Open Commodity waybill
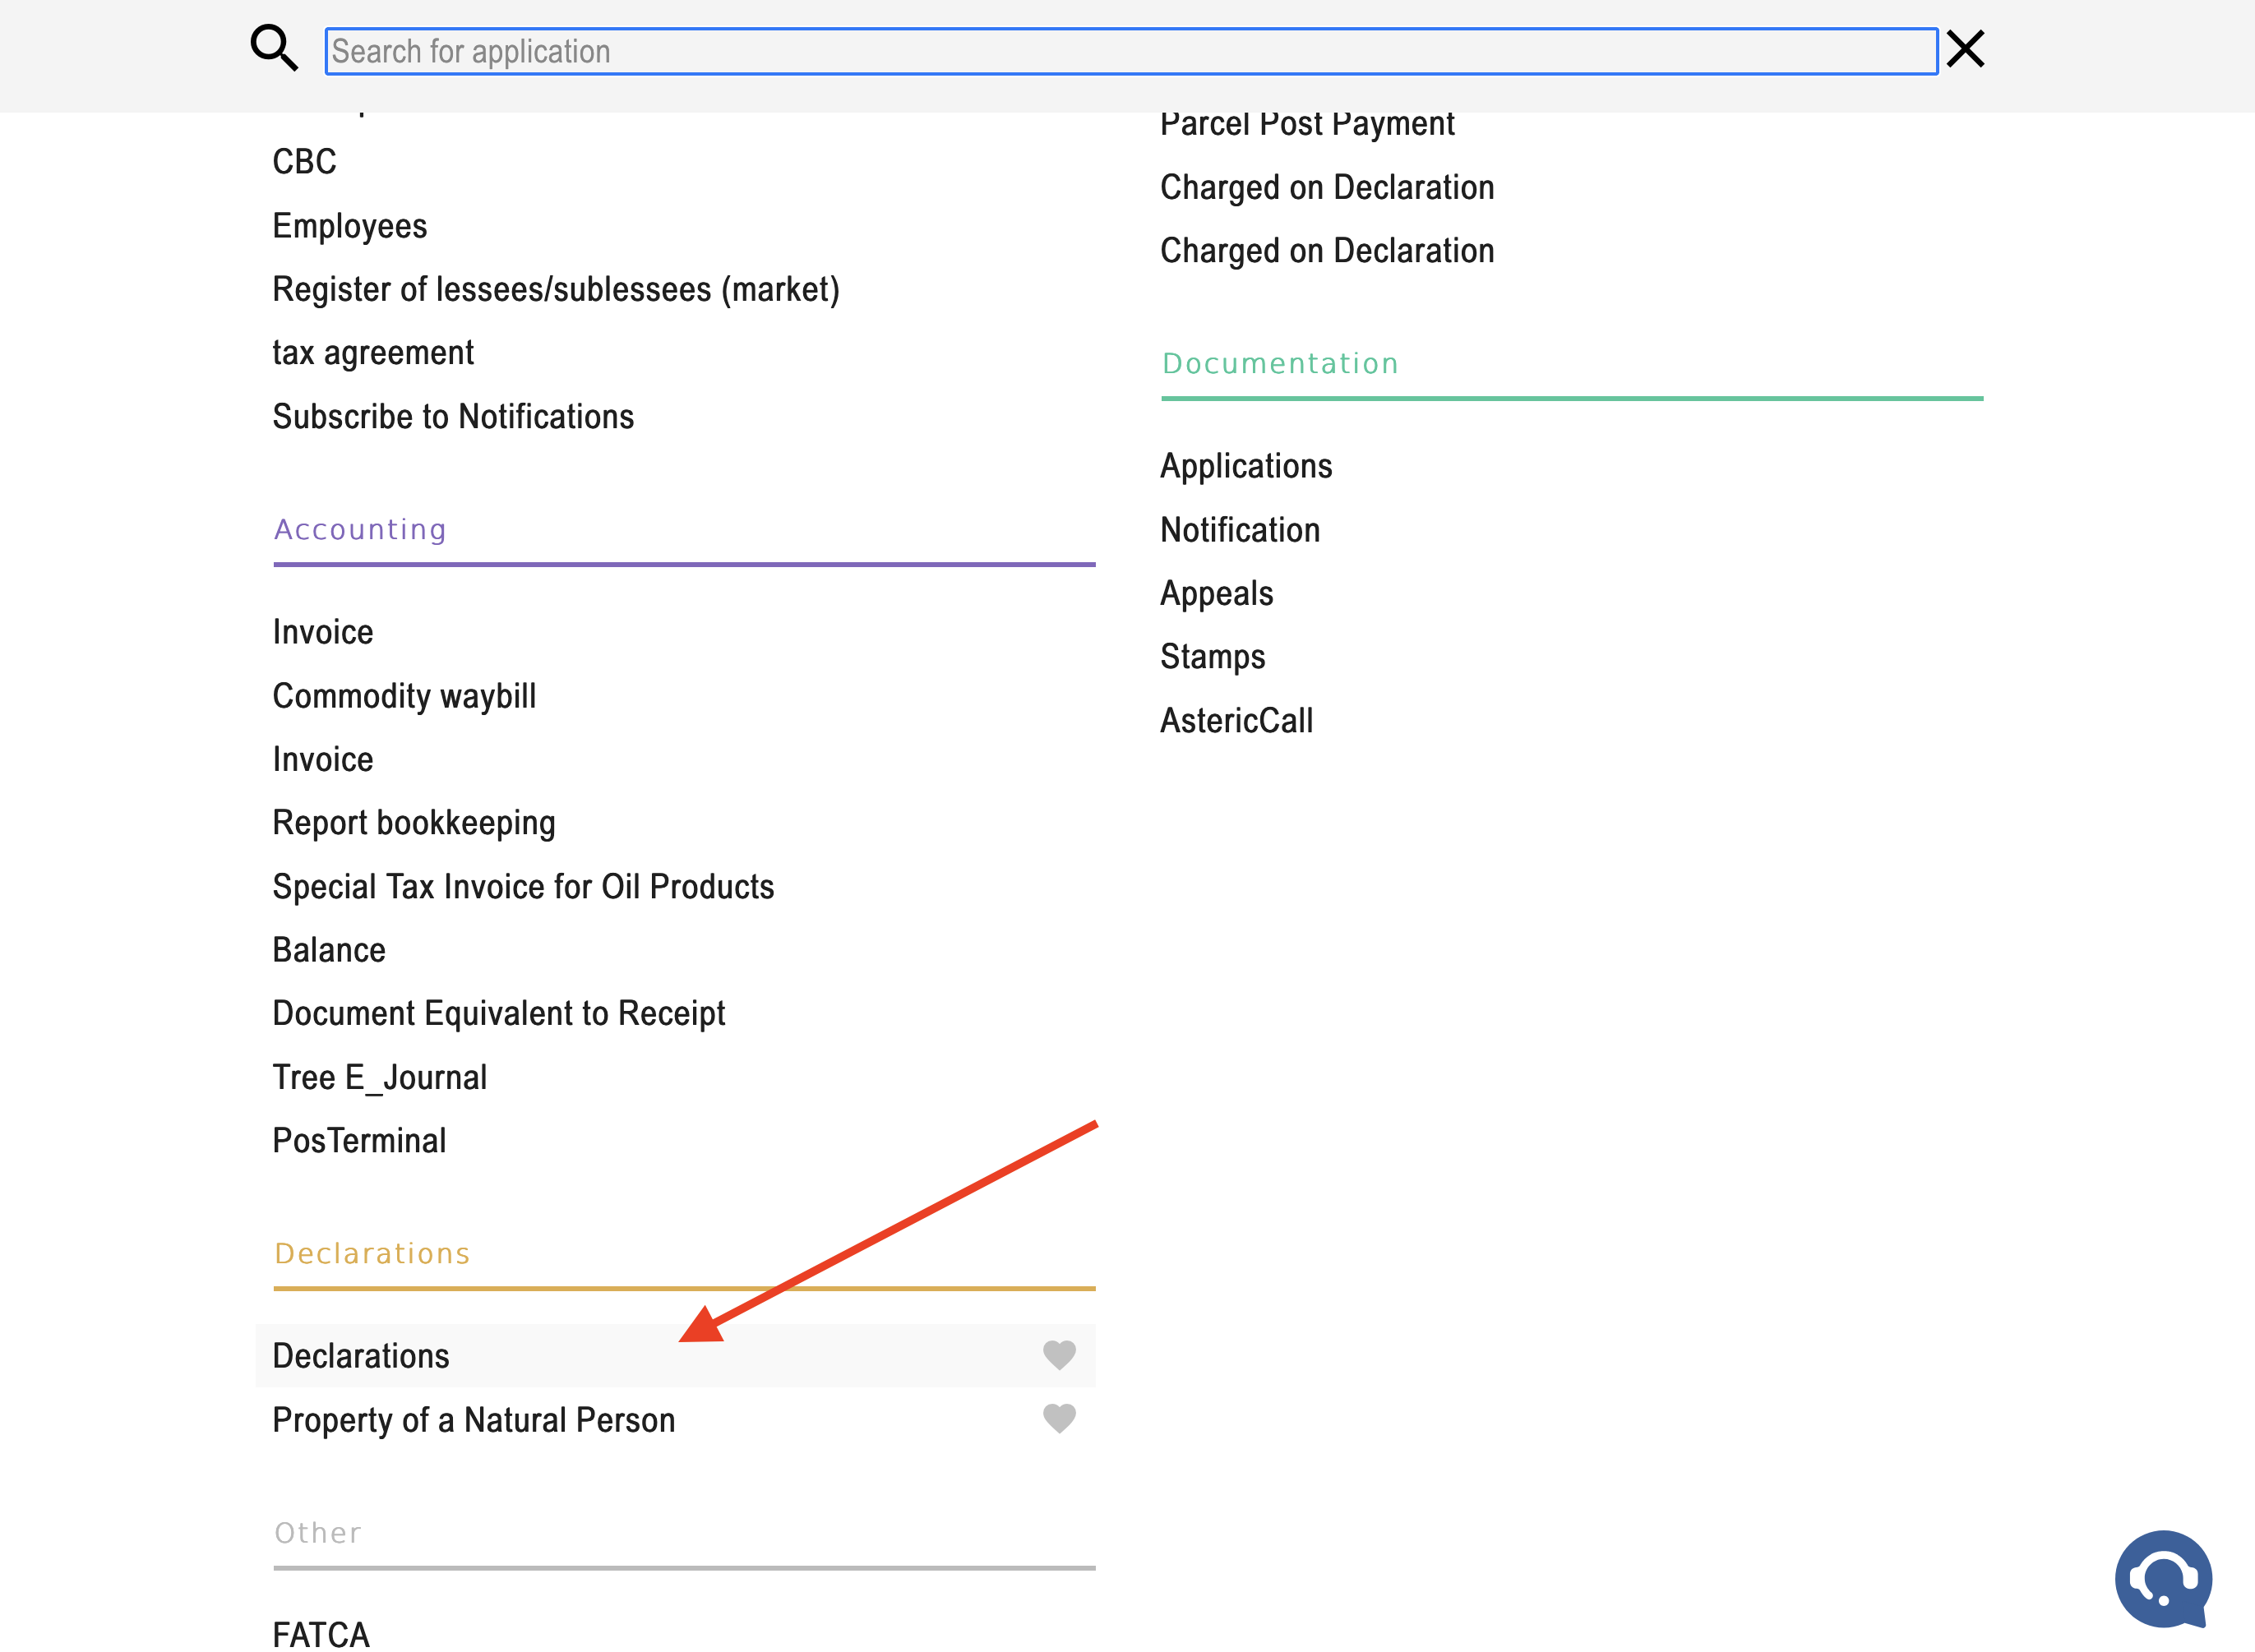Viewport: 2255px width, 1652px height. pos(404,696)
